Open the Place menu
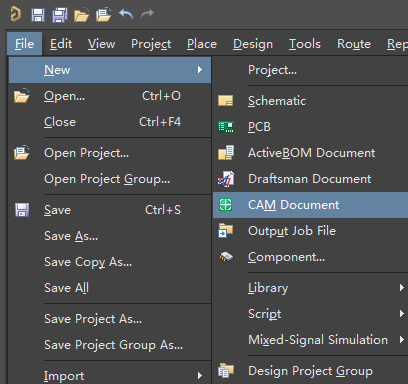The width and height of the screenshot is (408, 384). tap(202, 44)
